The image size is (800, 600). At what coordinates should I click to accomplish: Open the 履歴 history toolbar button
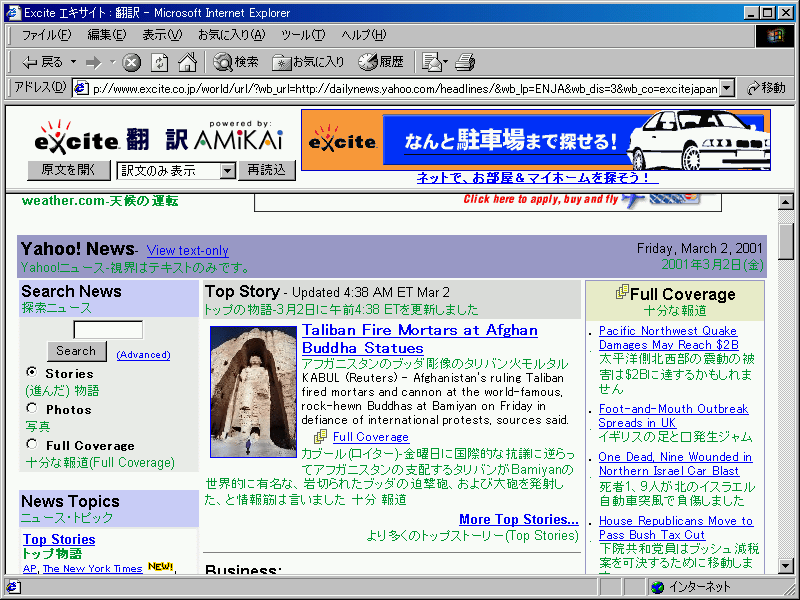pos(381,62)
